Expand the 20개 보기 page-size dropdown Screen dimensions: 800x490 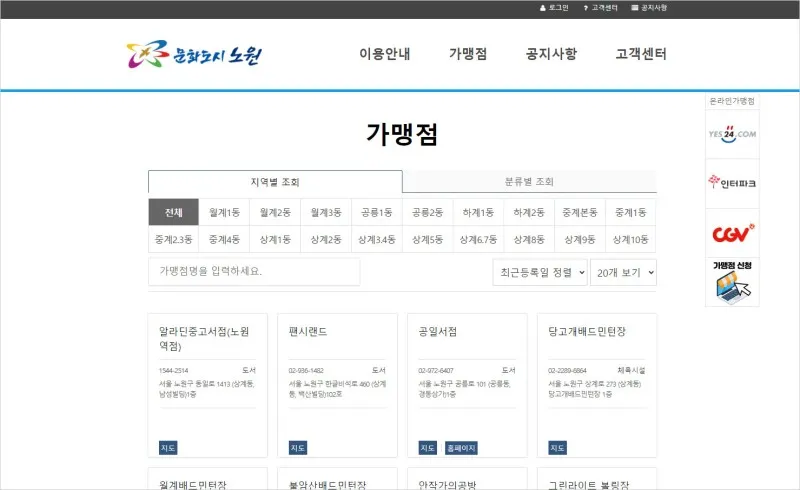(x=623, y=272)
